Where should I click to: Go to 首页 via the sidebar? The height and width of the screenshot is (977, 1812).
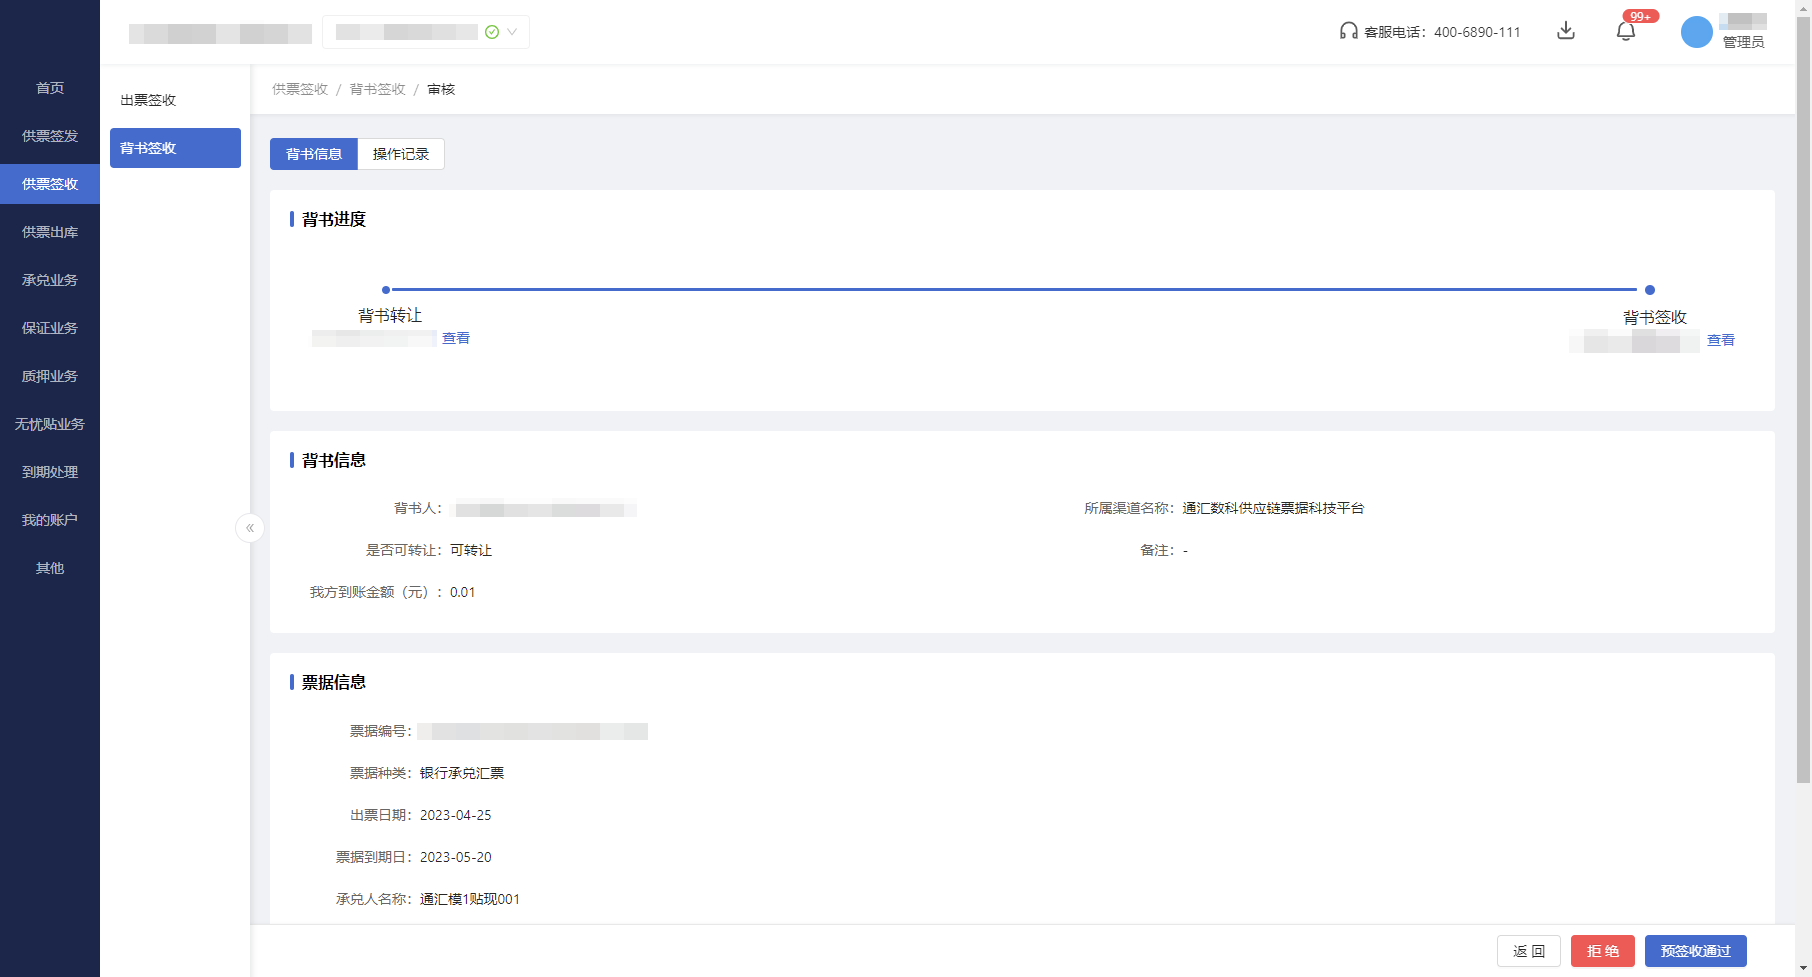pyautogui.click(x=49, y=87)
